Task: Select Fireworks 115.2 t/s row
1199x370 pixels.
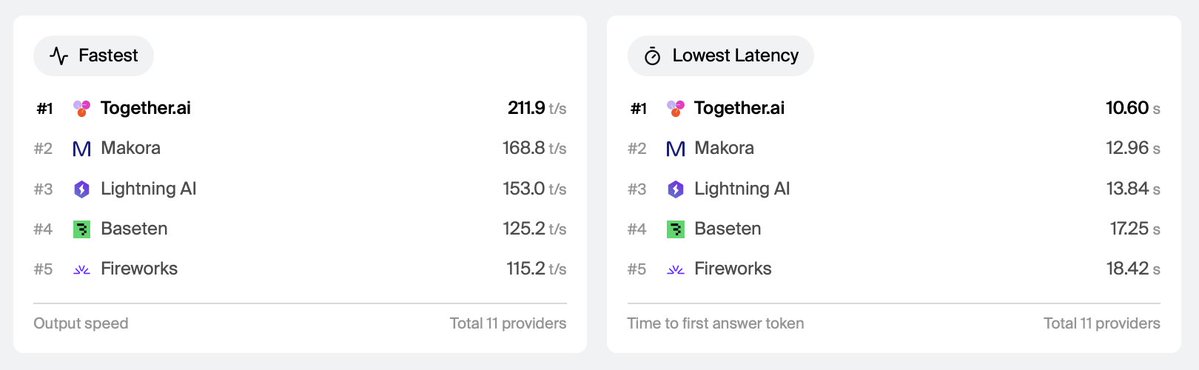Action: click(300, 269)
